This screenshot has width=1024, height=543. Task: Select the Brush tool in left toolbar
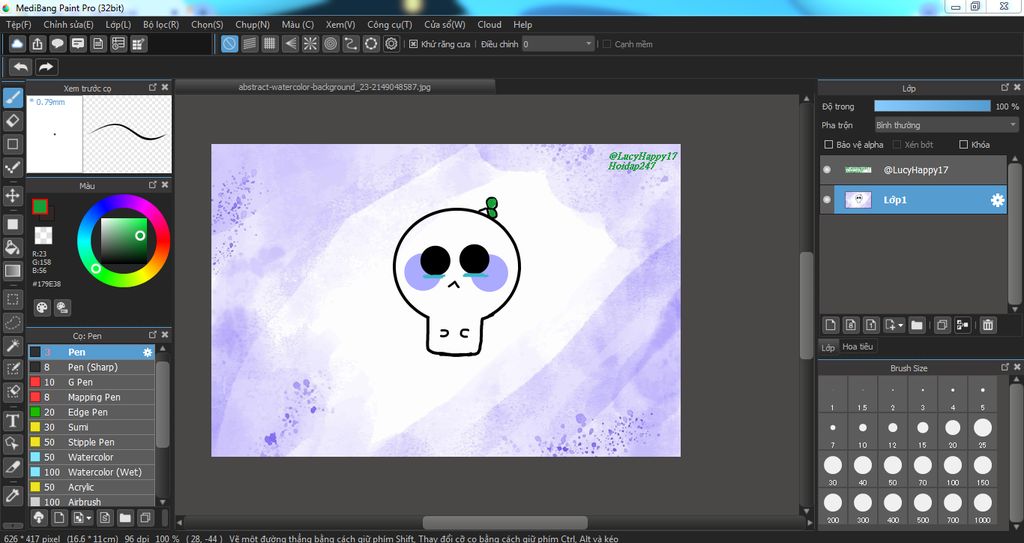click(12, 98)
